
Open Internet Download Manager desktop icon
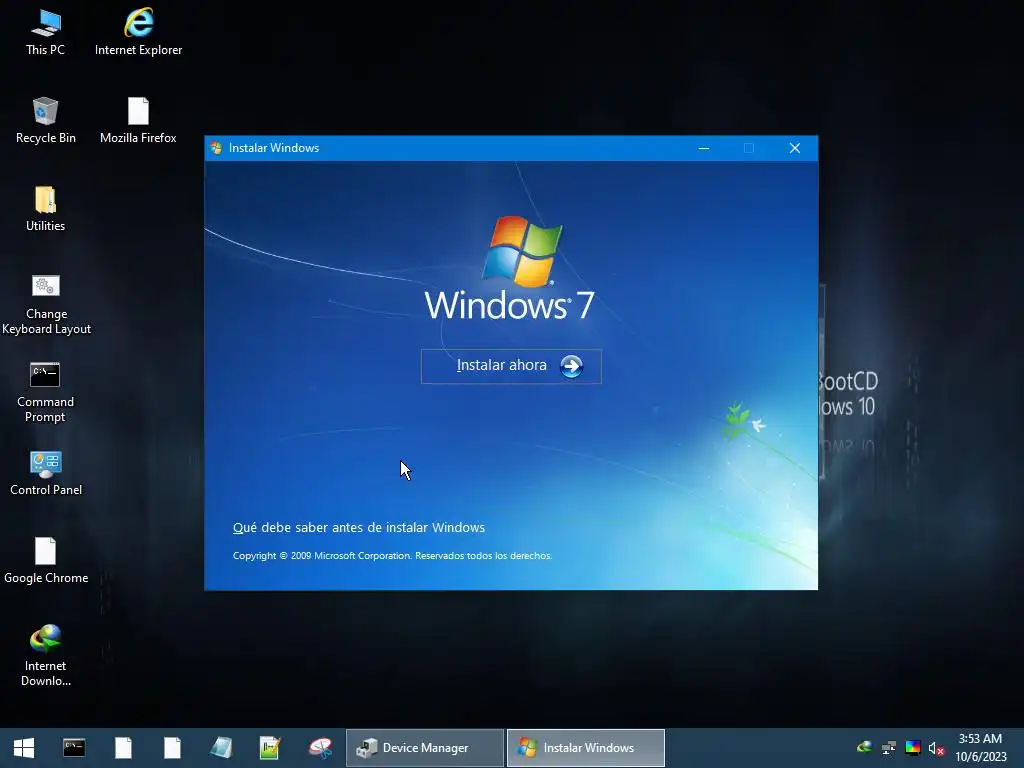click(46, 656)
